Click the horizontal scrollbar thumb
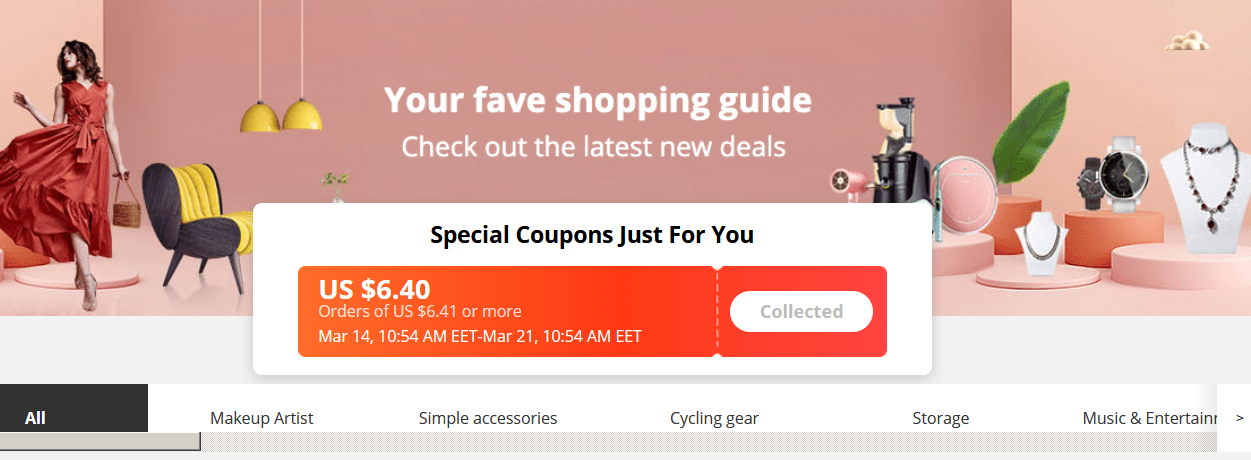Viewport: 1251px width, 460px height. tap(100, 442)
